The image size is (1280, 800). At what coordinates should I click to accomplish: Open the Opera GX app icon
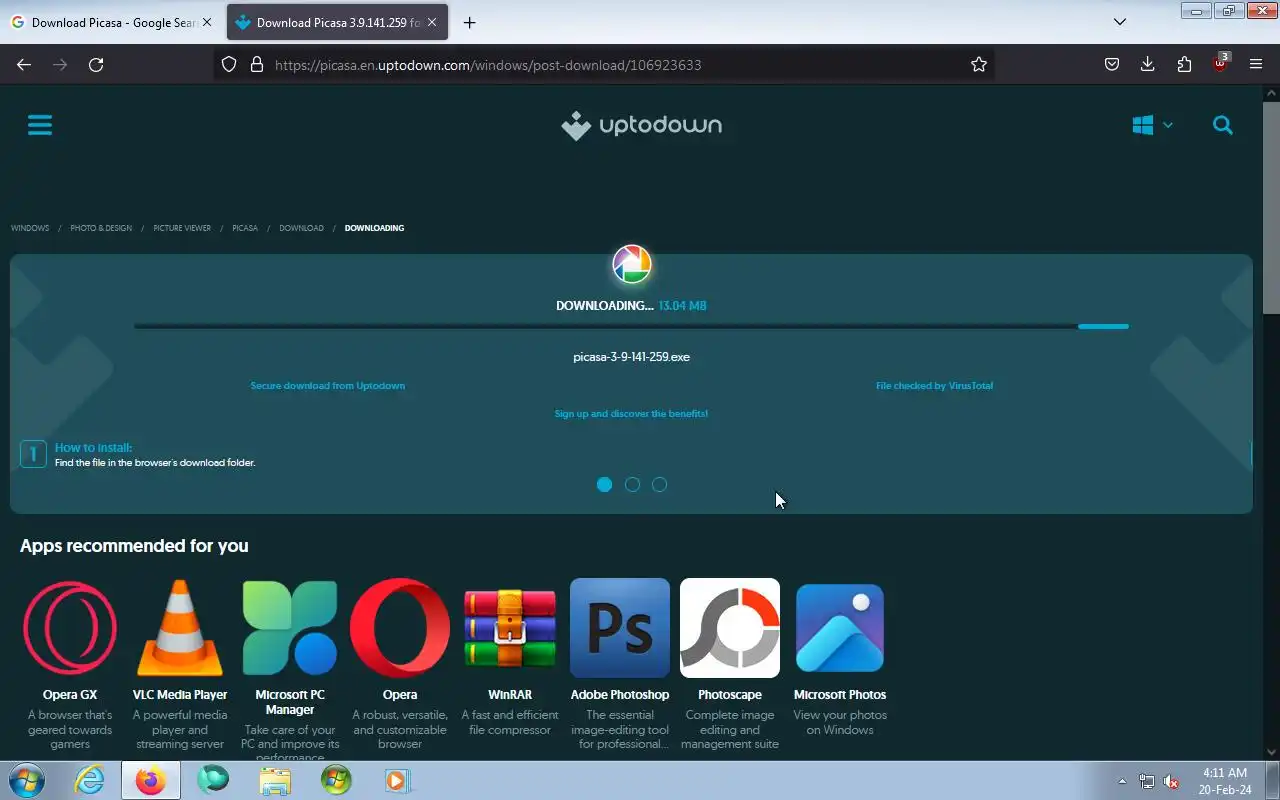coord(70,628)
